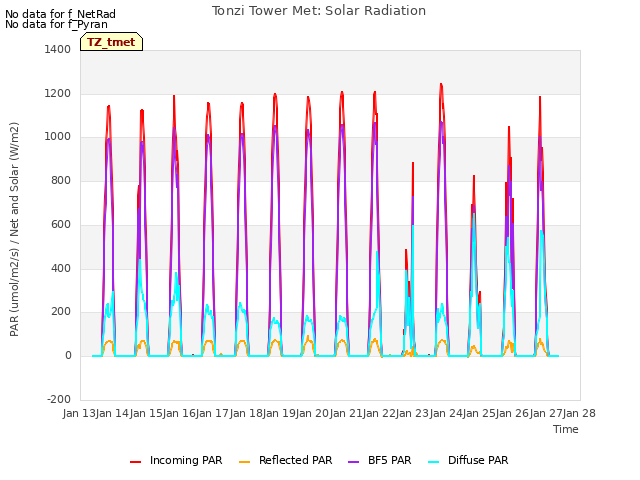Click the Jan 28 x-axis tick label
The width and height of the screenshot is (640, 480).
click(579, 413)
